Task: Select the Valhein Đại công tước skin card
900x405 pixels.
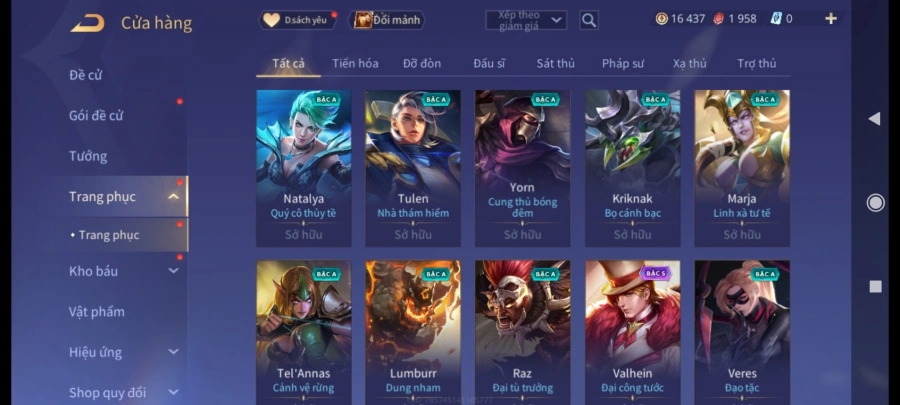Action: click(x=633, y=333)
